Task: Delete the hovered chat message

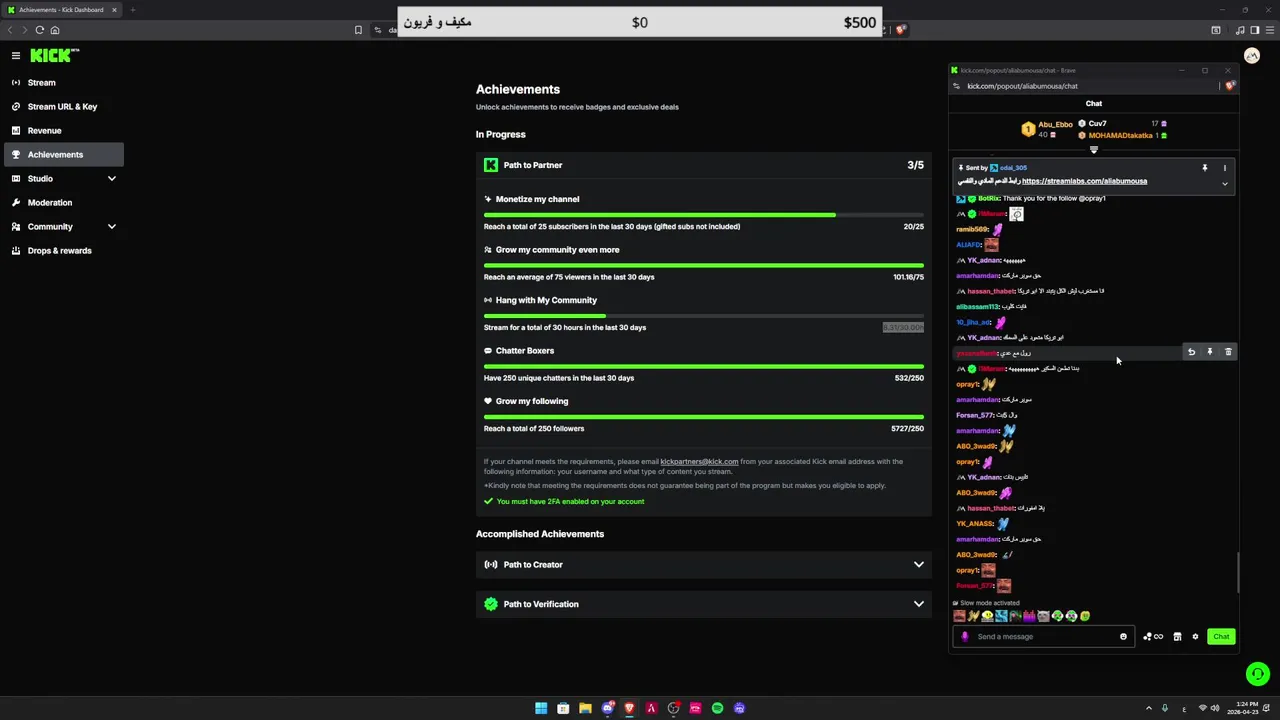Action: coord(1228,352)
